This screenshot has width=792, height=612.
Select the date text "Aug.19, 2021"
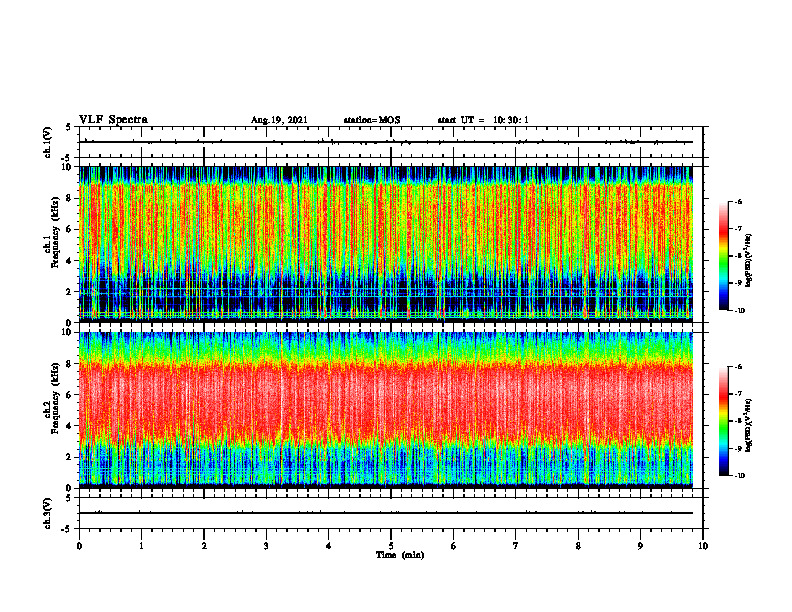click(x=279, y=120)
